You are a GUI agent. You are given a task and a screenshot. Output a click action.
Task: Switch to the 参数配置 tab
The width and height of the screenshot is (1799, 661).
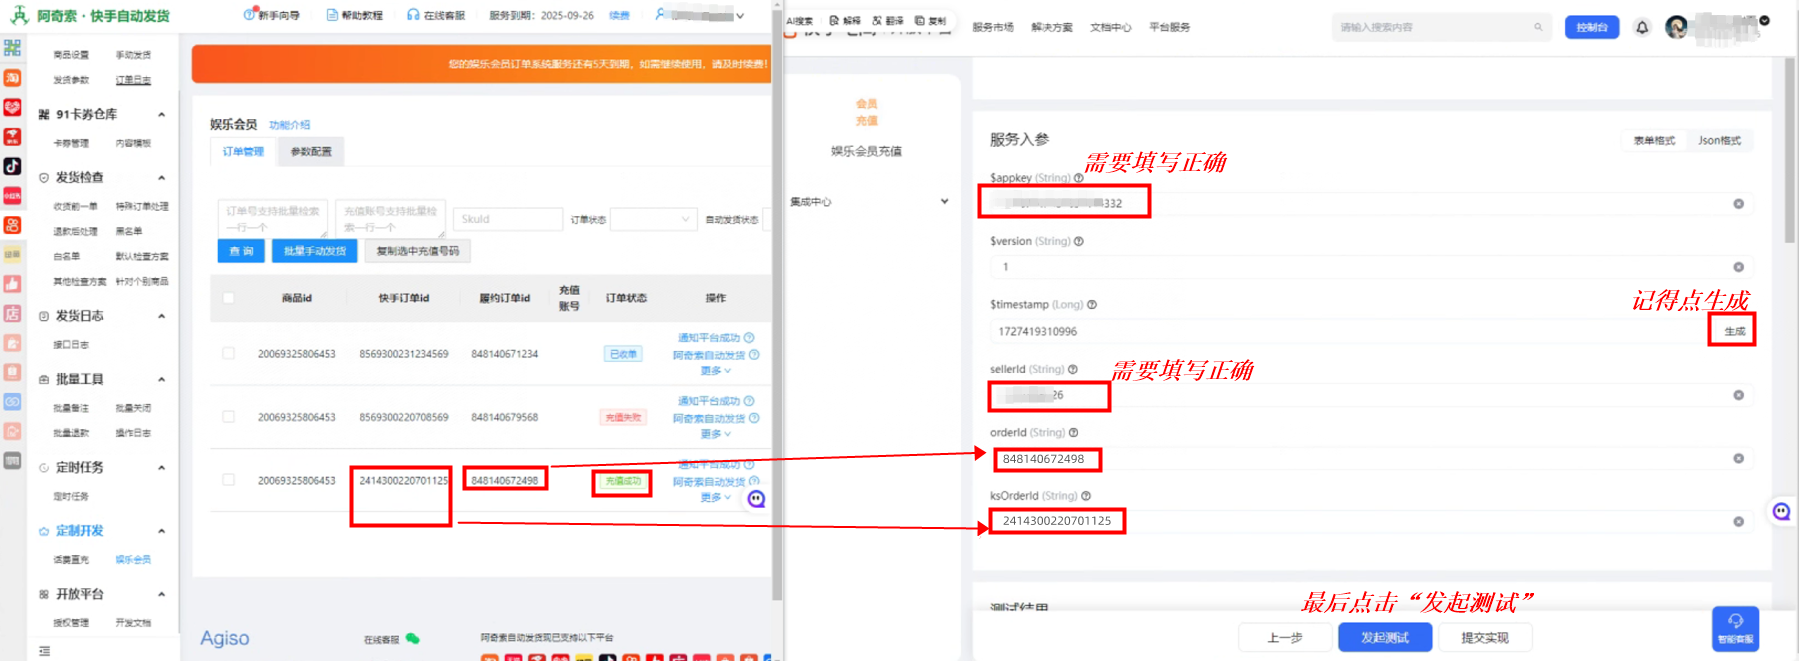(x=311, y=152)
